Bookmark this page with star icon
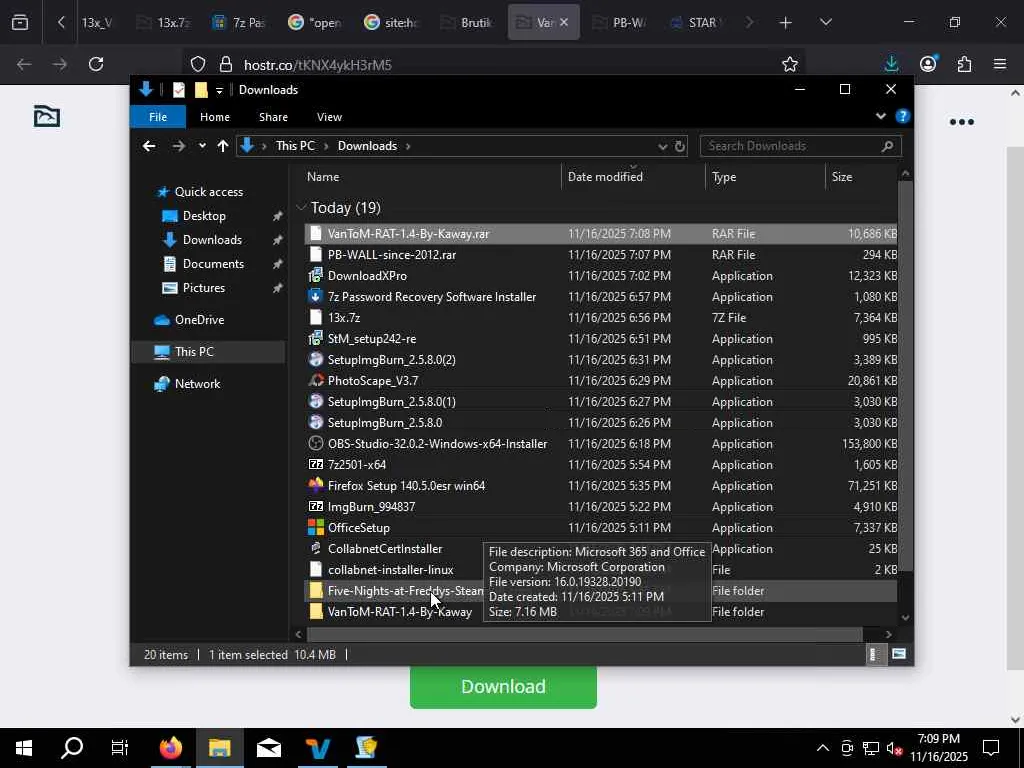This screenshot has height=768, width=1024. tap(790, 64)
